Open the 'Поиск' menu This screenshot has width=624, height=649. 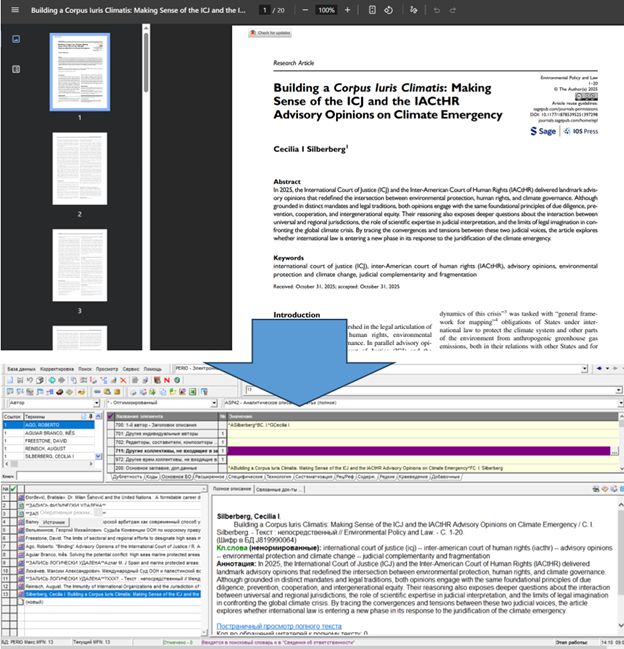[x=85, y=369]
